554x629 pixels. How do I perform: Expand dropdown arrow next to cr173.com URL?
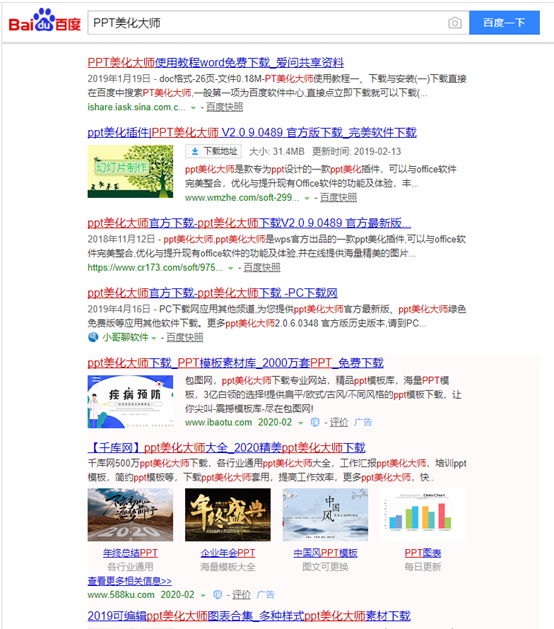pos(231,268)
